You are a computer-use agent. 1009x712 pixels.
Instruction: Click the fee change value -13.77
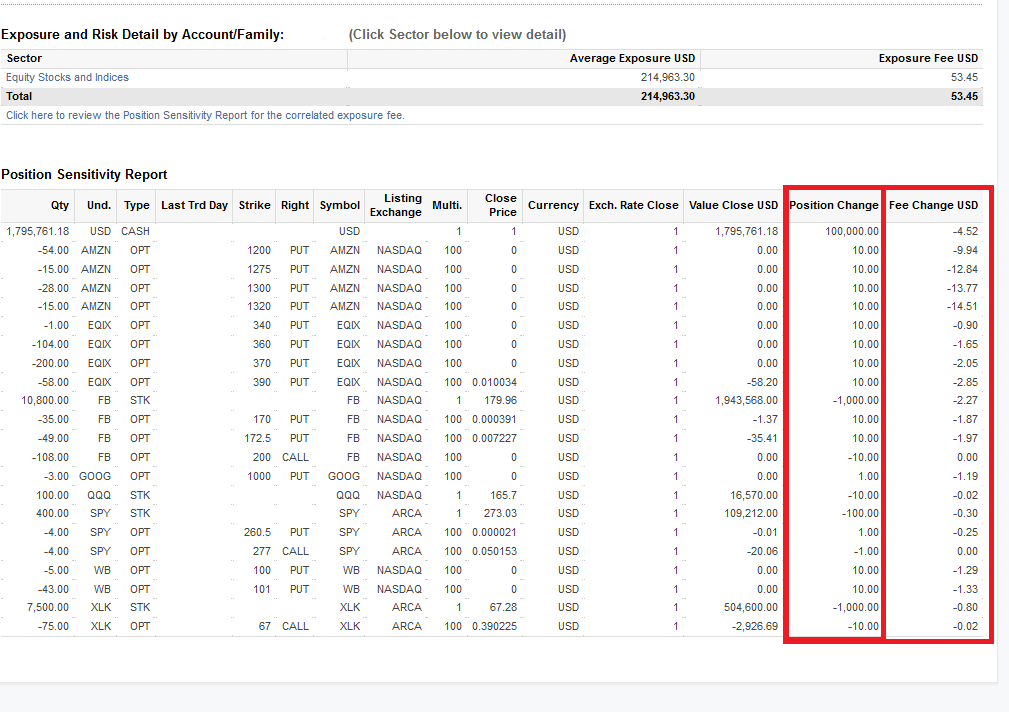pyautogui.click(x=962, y=288)
